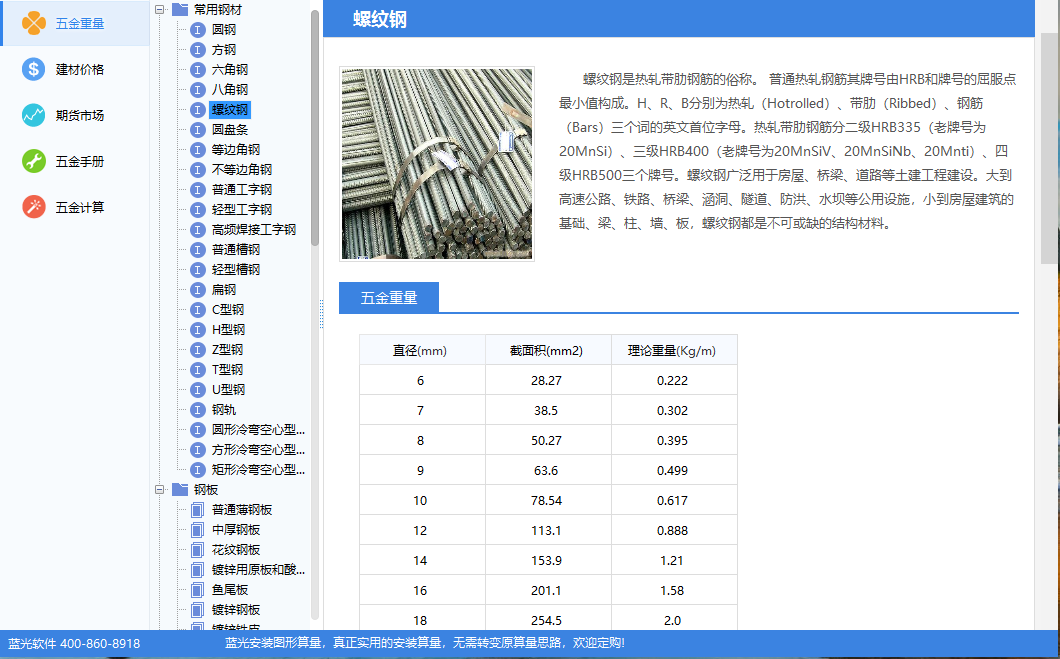The width and height of the screenshot is (1060, 659).
Task: Click the splitter grip between panels
Action: (321, 314)
